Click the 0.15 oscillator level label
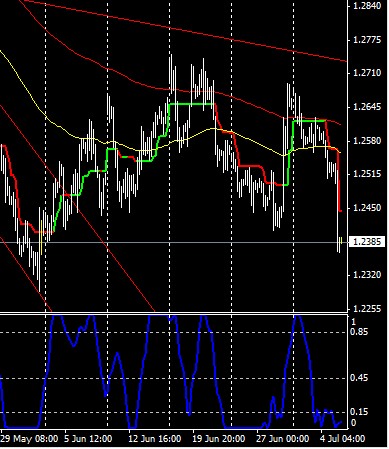This screenshot has width=389, height=449. click(x=359, y=412)
